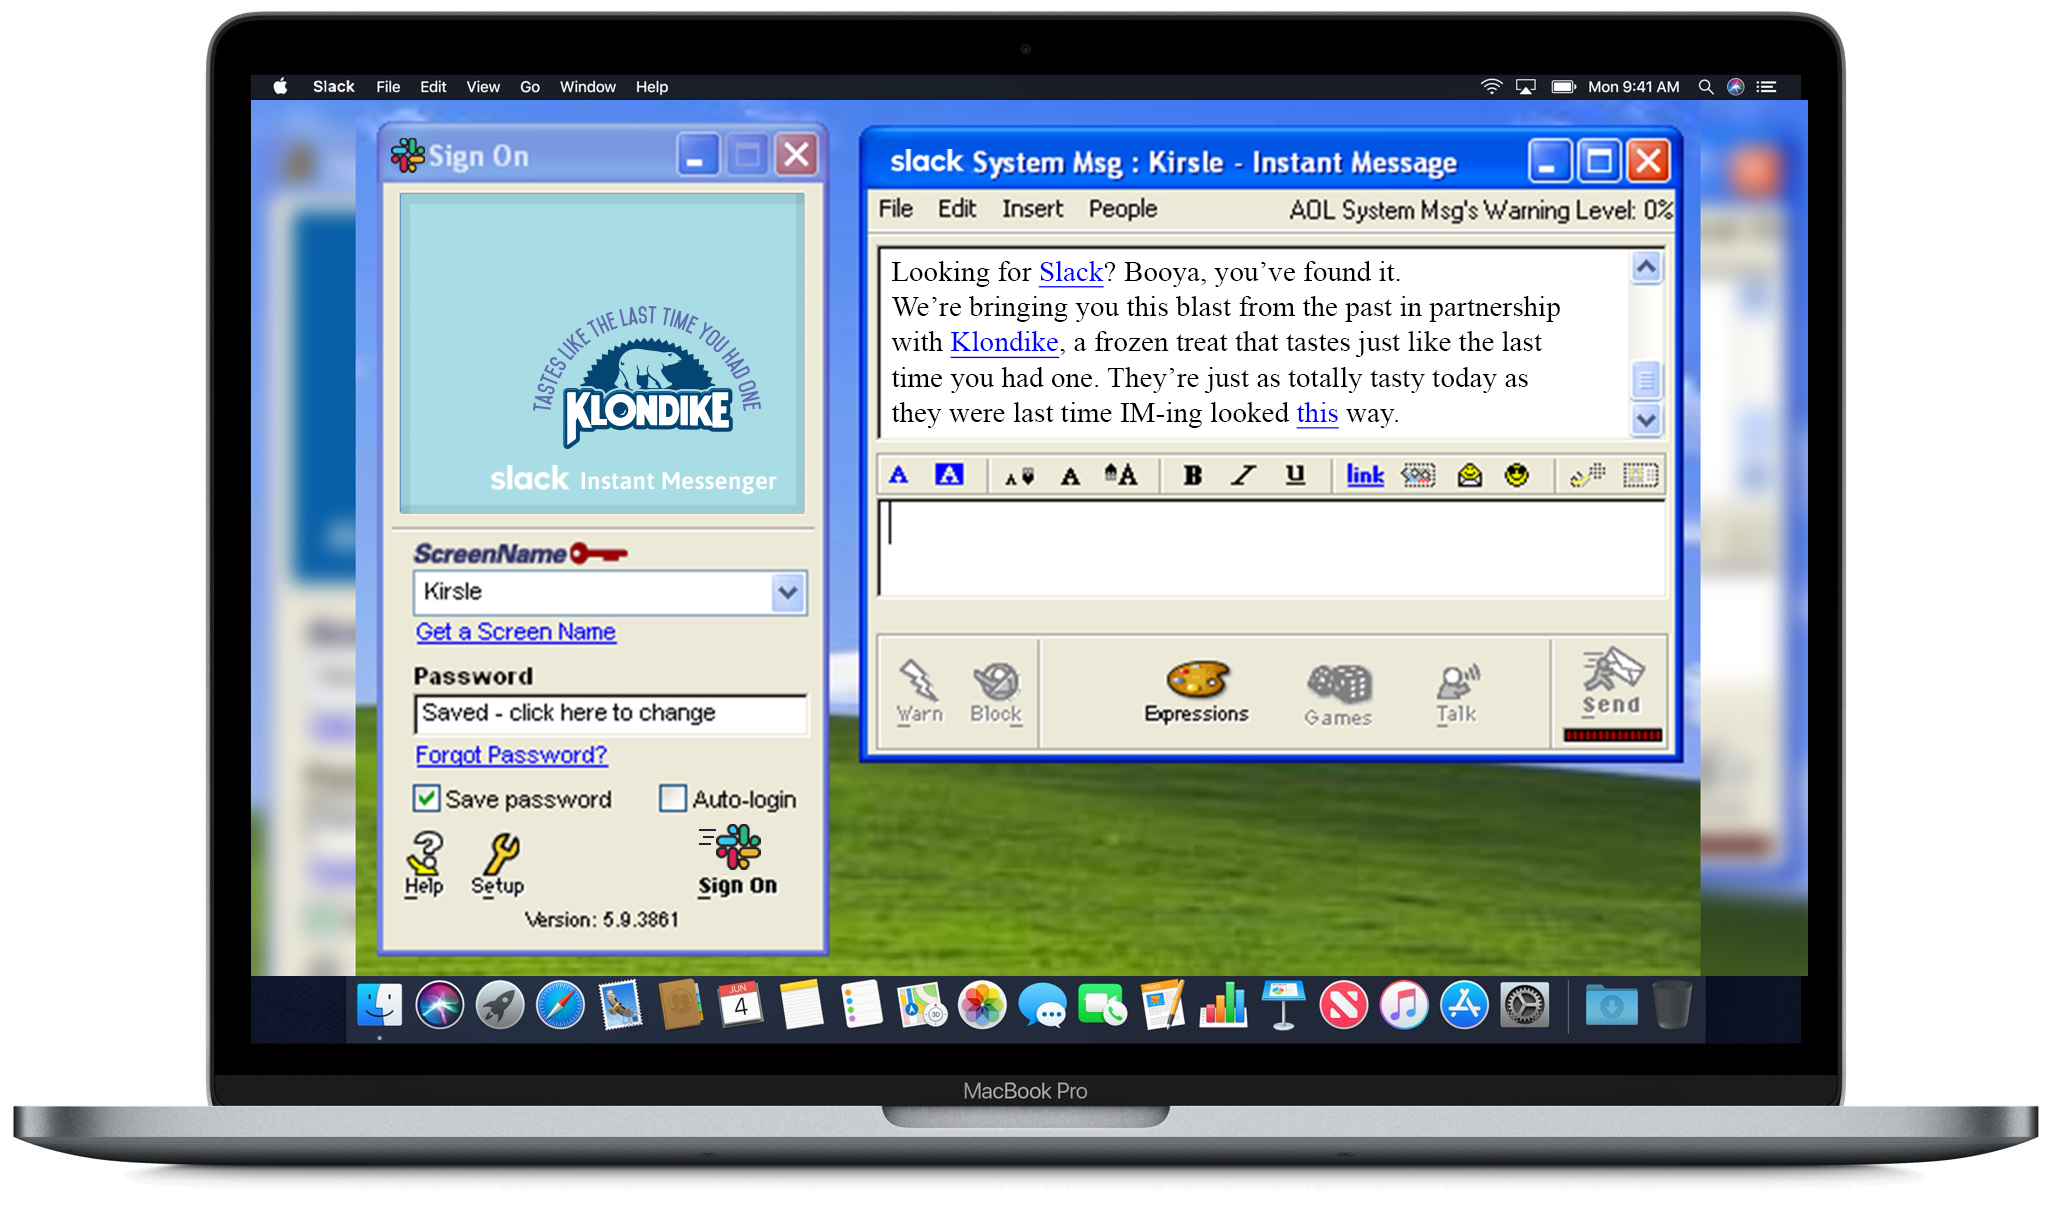The width and height of the screenshot is (2048, 1213).
Task: Enable the Auto-login checkbox
Action: pyautogui.click(x=672, y=798)
